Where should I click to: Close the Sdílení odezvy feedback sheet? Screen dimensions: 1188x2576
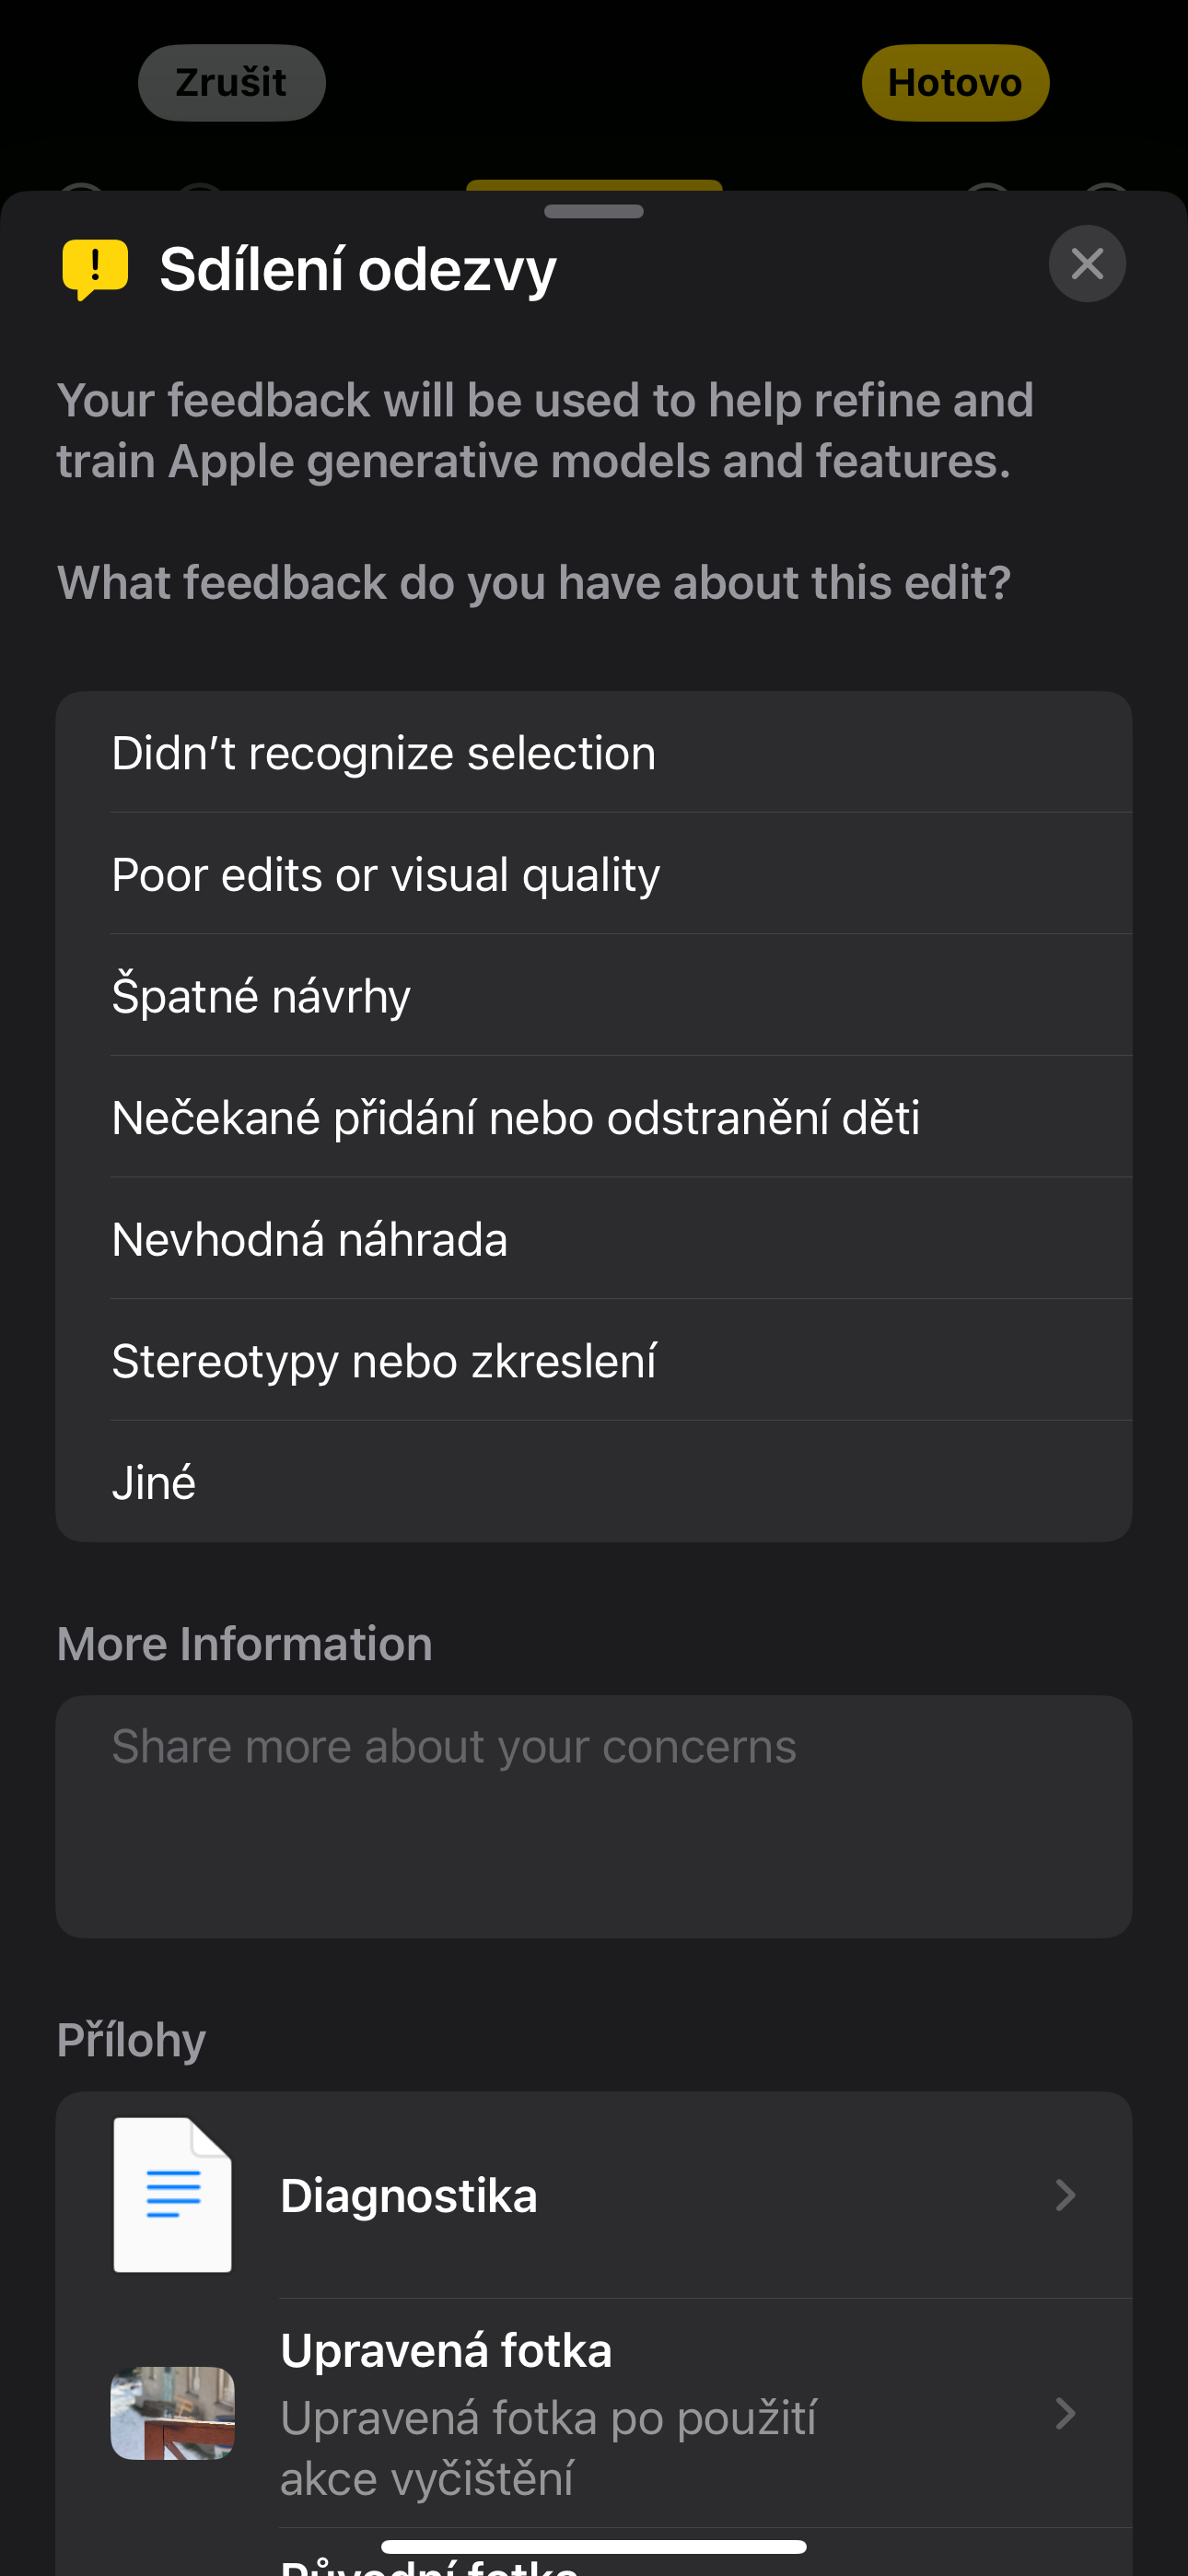pos(1087,264)
